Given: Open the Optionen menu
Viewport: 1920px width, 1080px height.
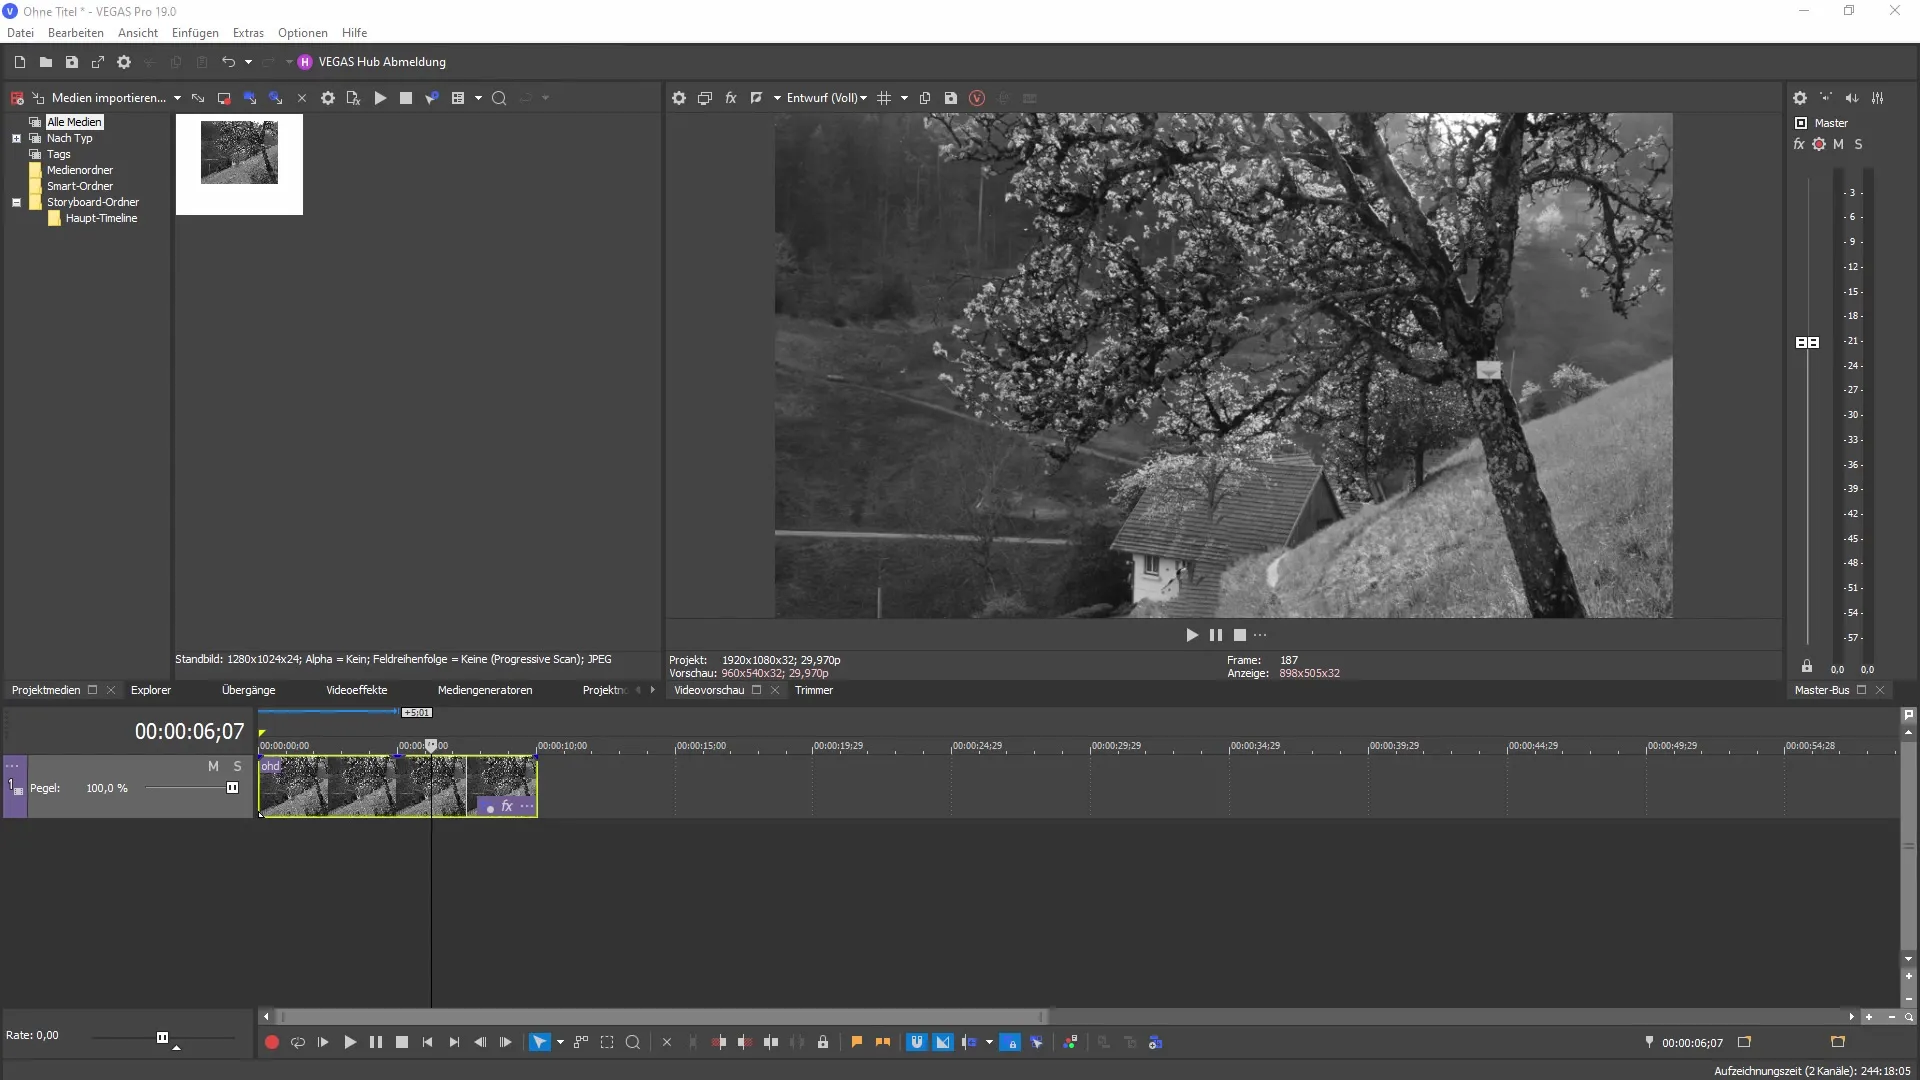Looking at the screenshot, I should coord(302,33).
